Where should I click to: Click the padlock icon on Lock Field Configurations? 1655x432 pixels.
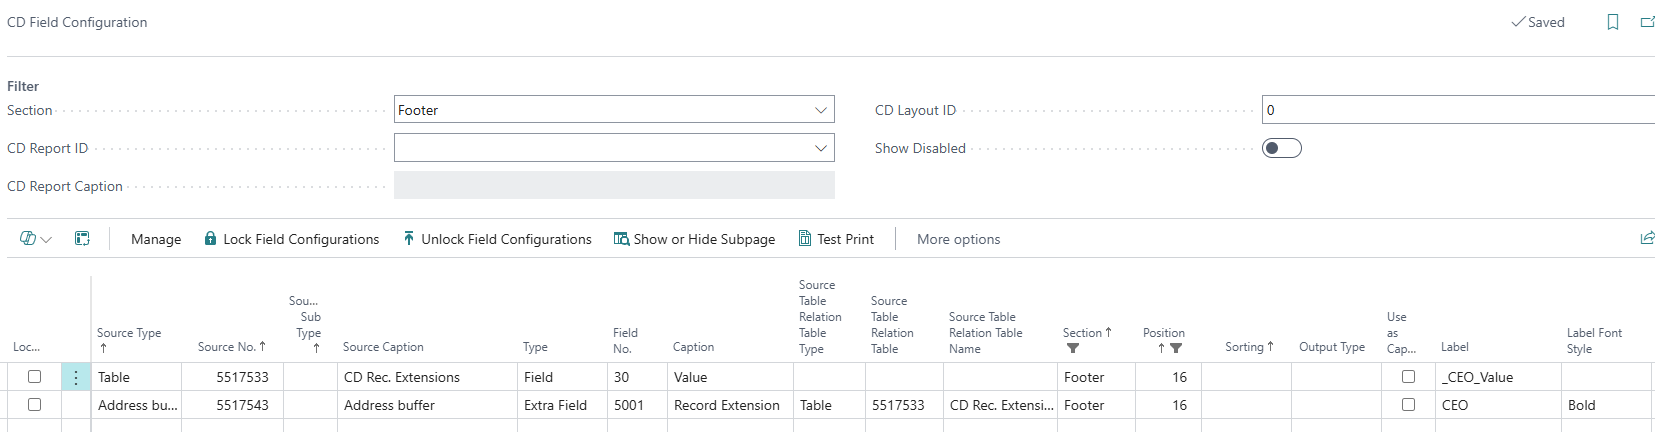210,239
